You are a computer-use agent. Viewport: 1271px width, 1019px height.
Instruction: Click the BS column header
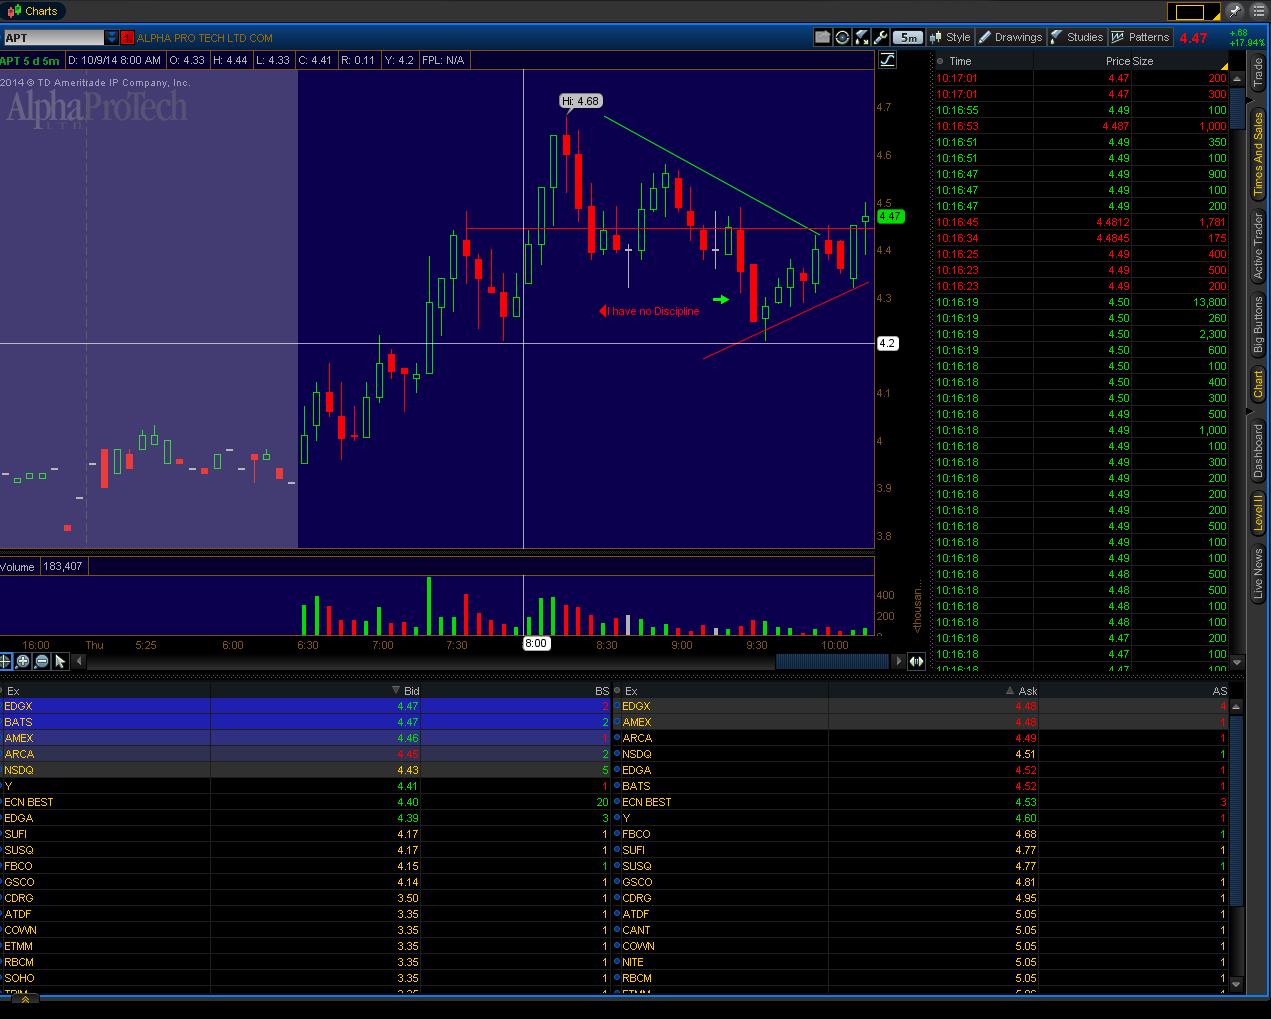(x=602, y=691)
